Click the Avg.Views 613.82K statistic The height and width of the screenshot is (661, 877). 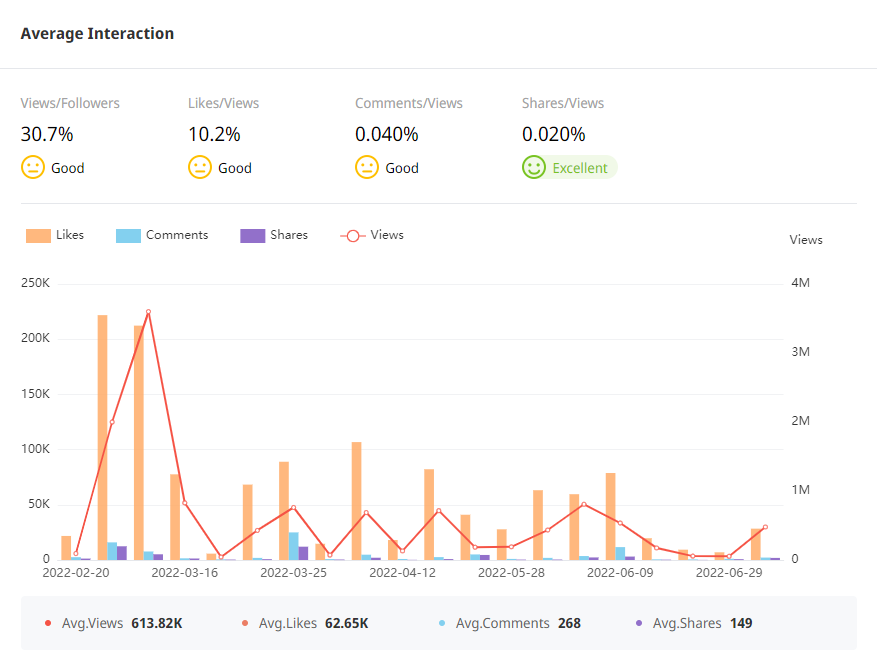[156, 623]
